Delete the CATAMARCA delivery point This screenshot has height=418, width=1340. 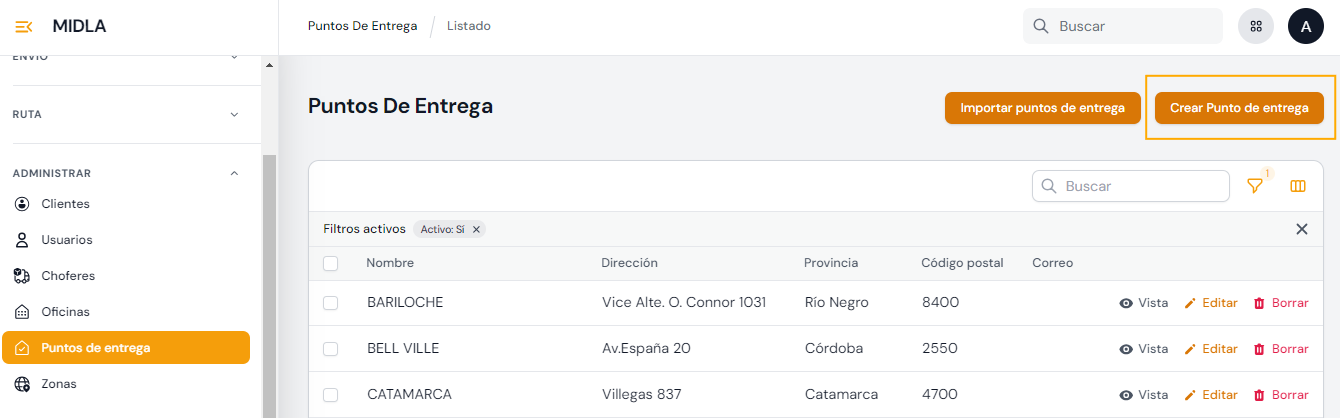pyautogui.click(x=1280, y=395)
